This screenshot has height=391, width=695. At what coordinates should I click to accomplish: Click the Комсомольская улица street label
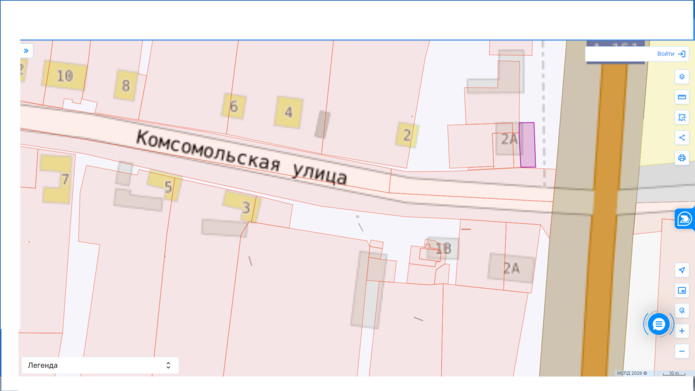click(x=242, y=157)
